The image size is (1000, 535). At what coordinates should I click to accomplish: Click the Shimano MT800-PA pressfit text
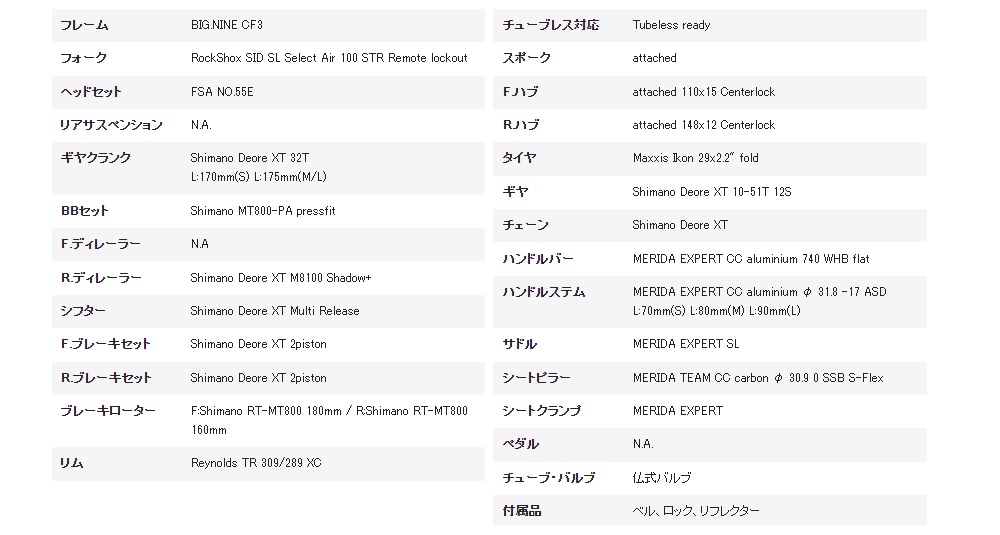click(x=263, y=211)
